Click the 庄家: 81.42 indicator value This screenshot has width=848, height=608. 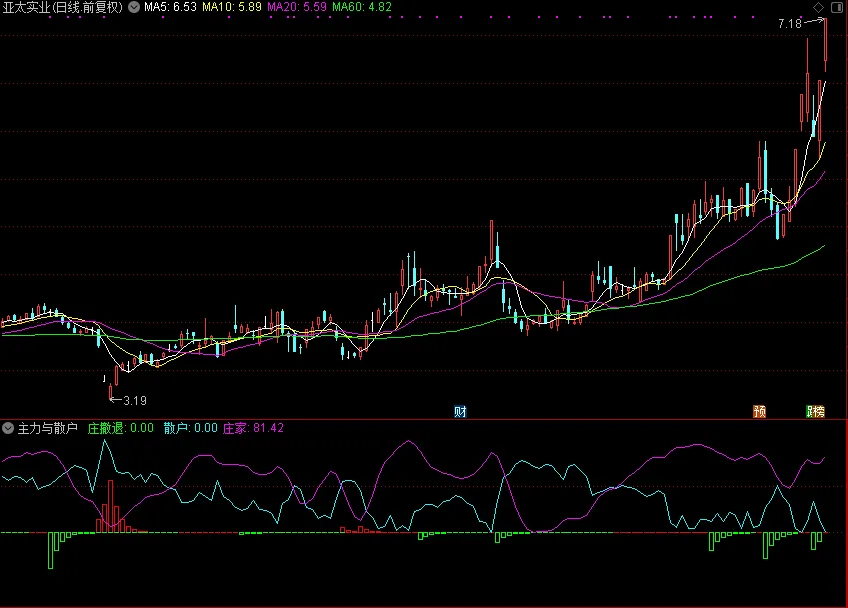[253, 428]
